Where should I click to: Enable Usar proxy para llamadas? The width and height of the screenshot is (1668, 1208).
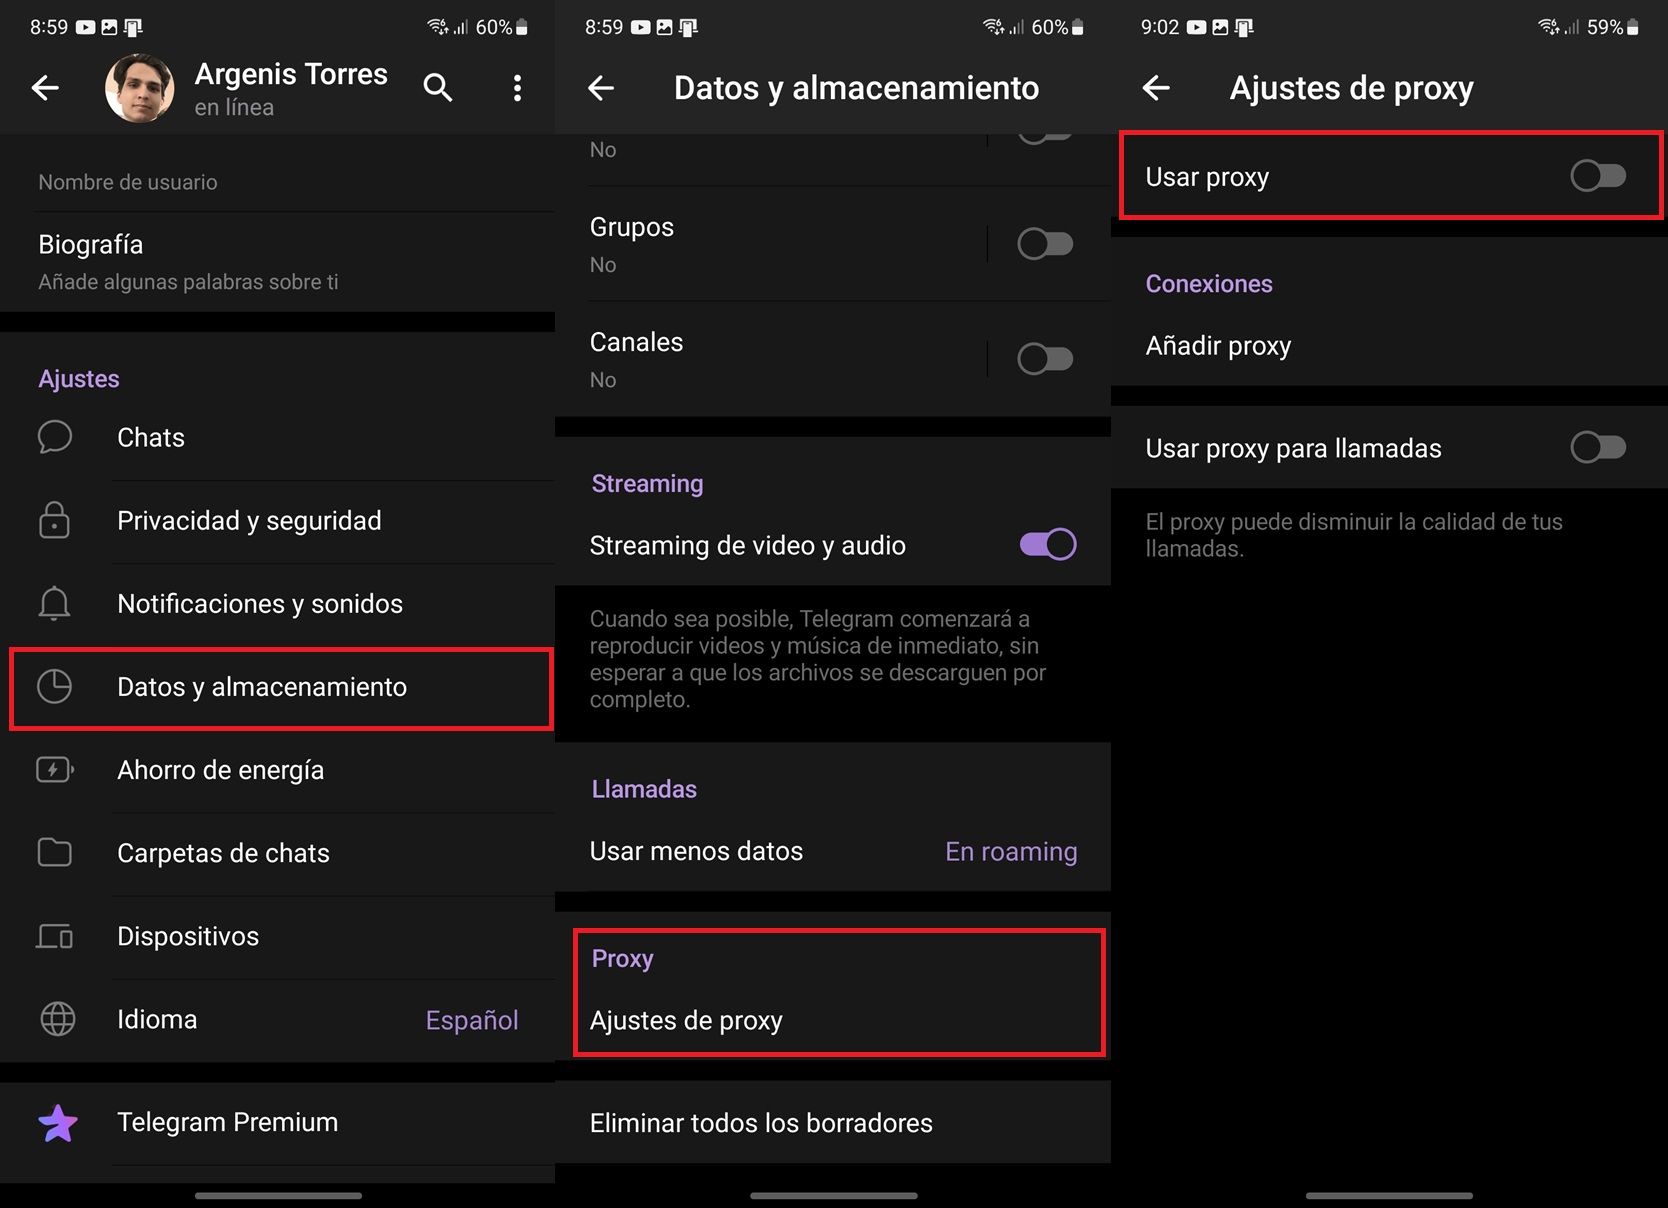click(1597, 447)
